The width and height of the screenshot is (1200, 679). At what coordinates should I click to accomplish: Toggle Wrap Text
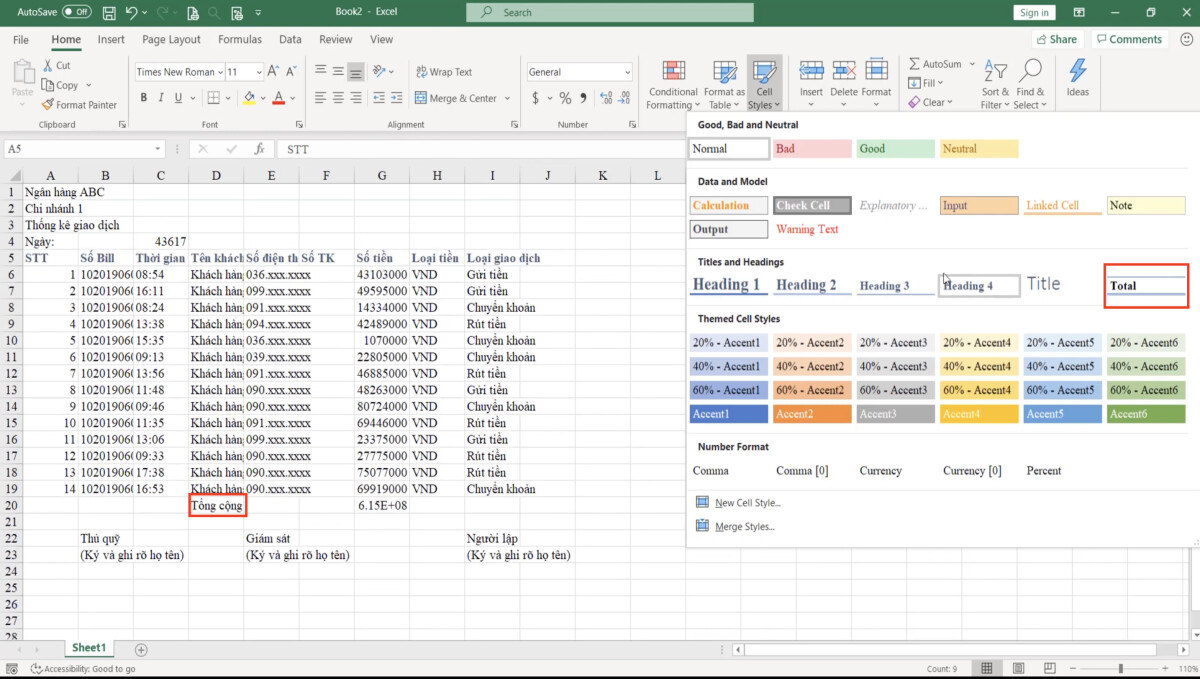444,72
